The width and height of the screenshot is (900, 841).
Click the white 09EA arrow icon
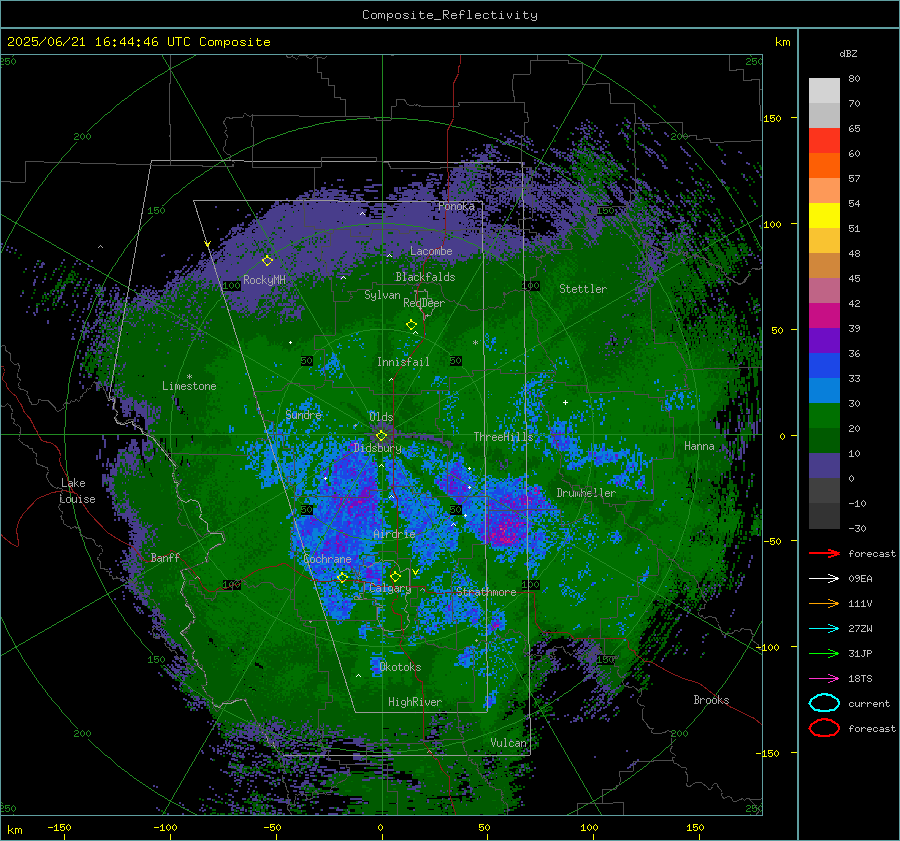[x=824, y=578]
